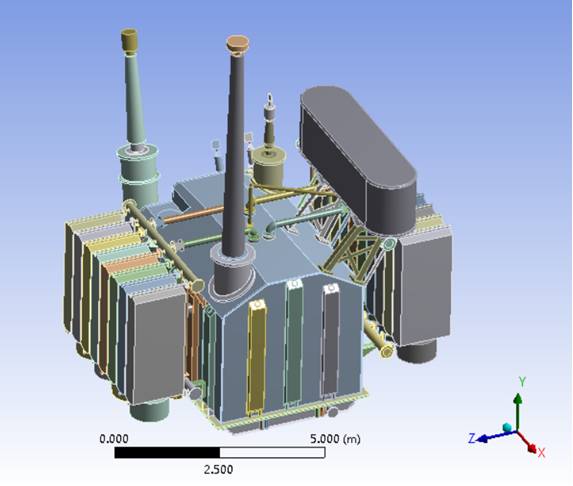Select the brown pipe on the tank cover
This screenshot has height=486, width=573.
click(x=192, y=215)
